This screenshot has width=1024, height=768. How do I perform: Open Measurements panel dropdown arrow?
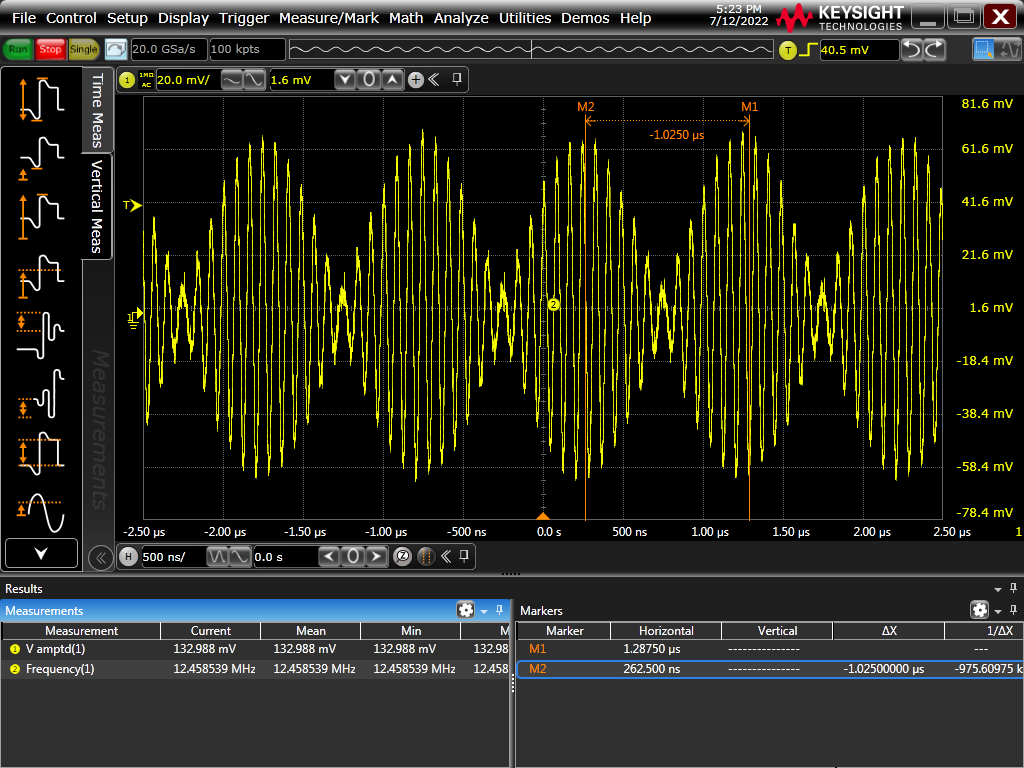[x=484, y=611]
